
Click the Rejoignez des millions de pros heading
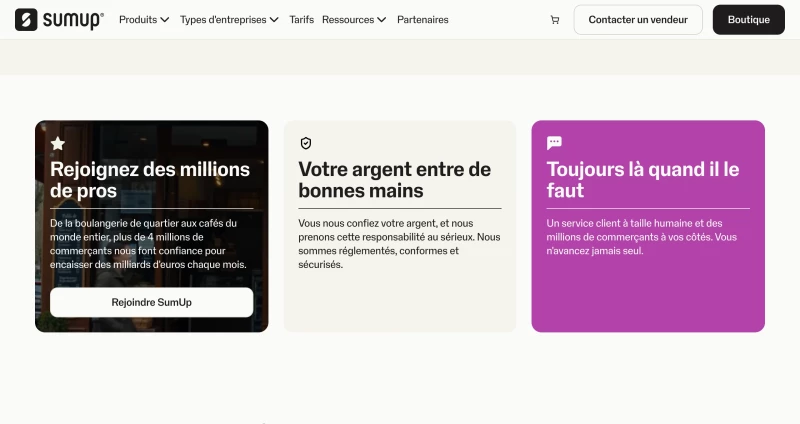(x=150, y=180)
